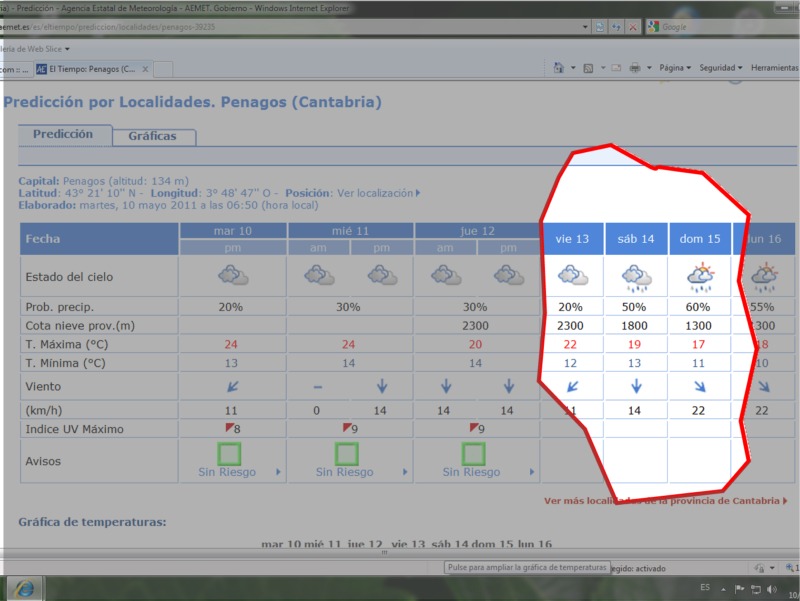The image size is (800, 601).
Task: Open Internet Explorer from the taskbar
Action: pyautogui.click(x=25, y=587)
